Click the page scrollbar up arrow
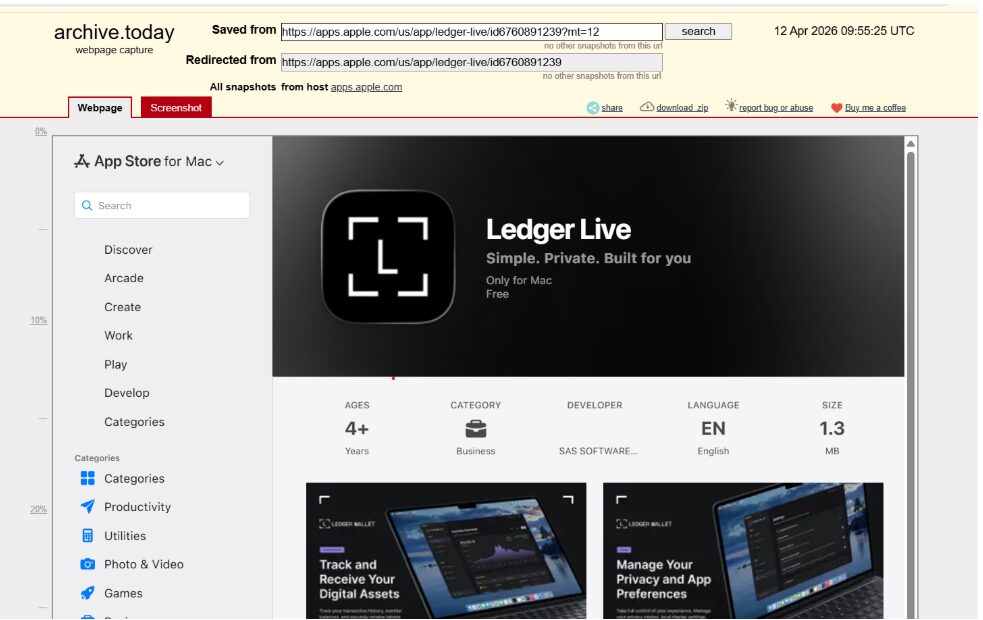The width and height of the screenshot is (983, 620). click(910, 145)
